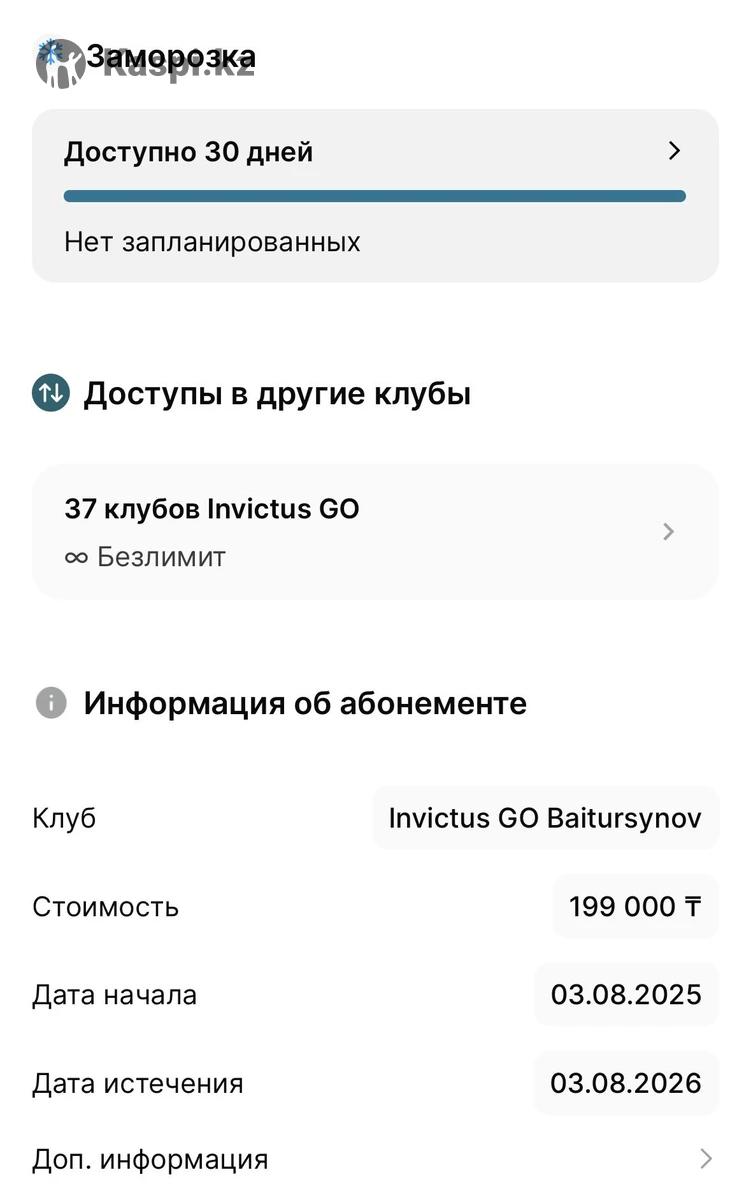Open the Доп. информация label
Screen dimensions: 751x1200
[x=150, y=1160]
